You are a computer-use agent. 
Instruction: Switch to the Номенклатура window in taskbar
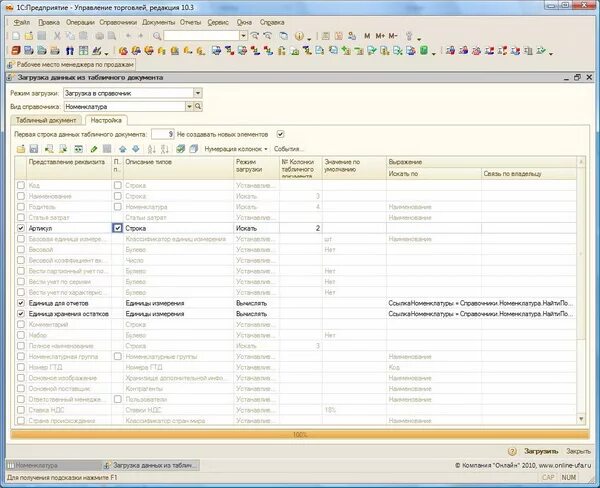54,465
